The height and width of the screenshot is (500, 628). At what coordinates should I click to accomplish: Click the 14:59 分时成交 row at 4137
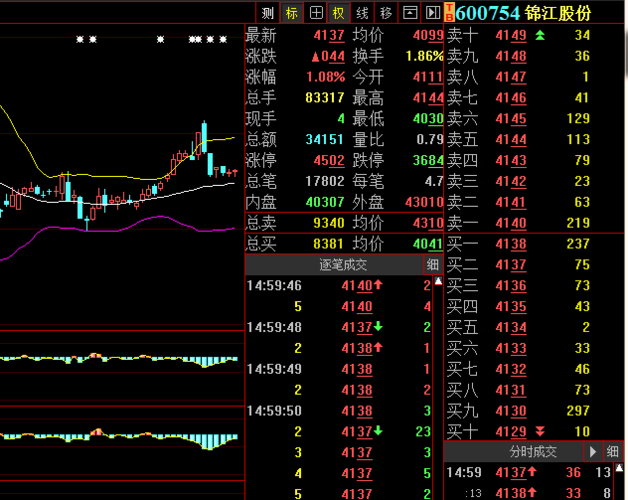pyautogui.click(x=529, y=472)
